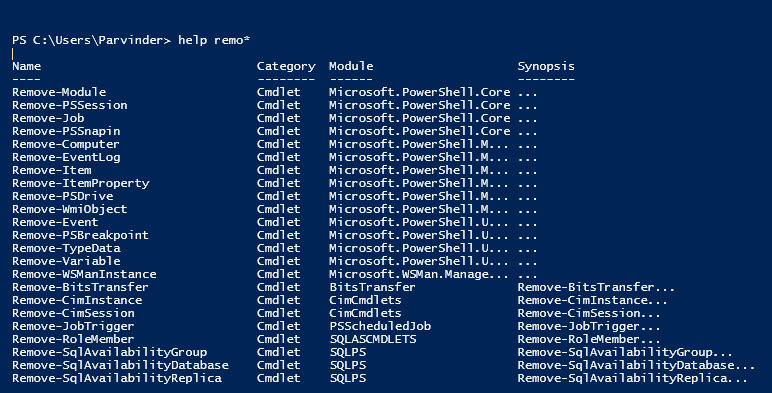The image size is (772, 393).
Task: Click the help remo* command text
Action: (x=214, y=40)
